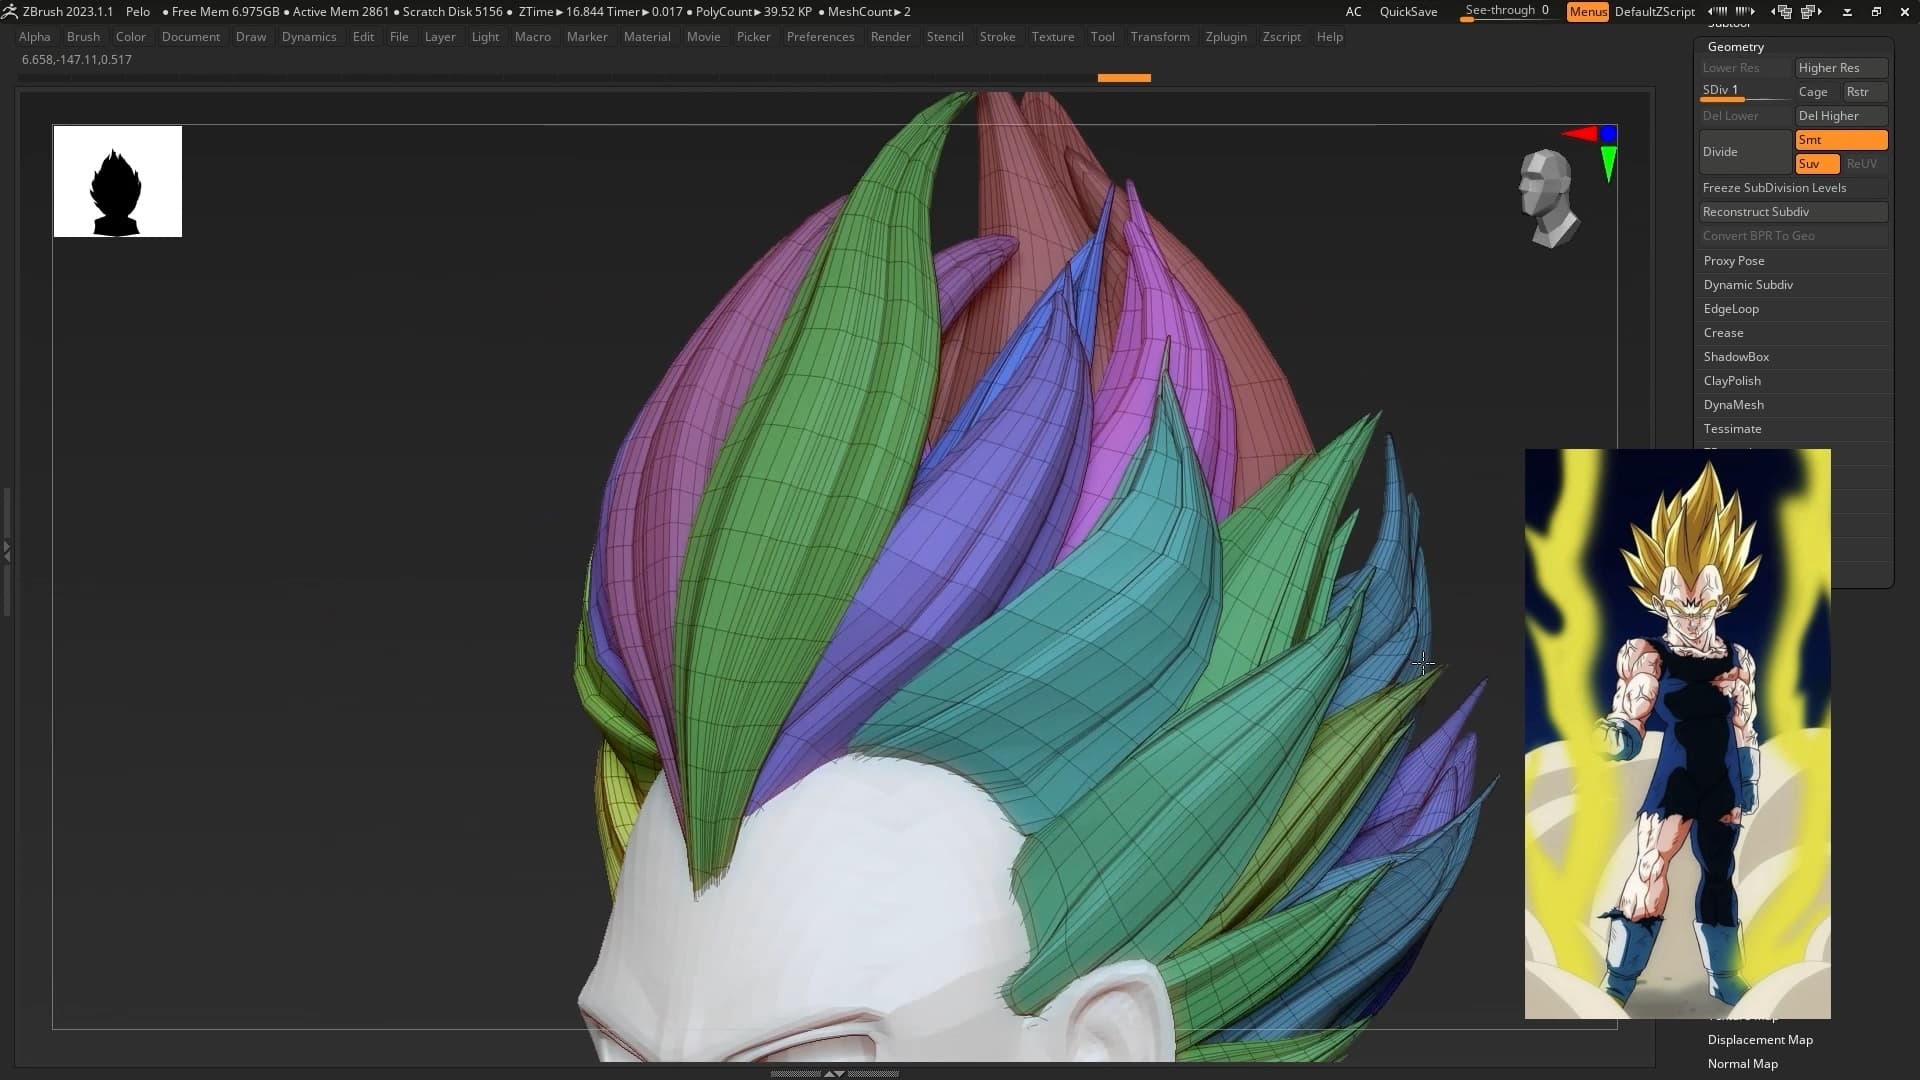Click the Del Higher button
Image resolution: width=1920 pixels, height=1080 pixels.
[1841, 116]
